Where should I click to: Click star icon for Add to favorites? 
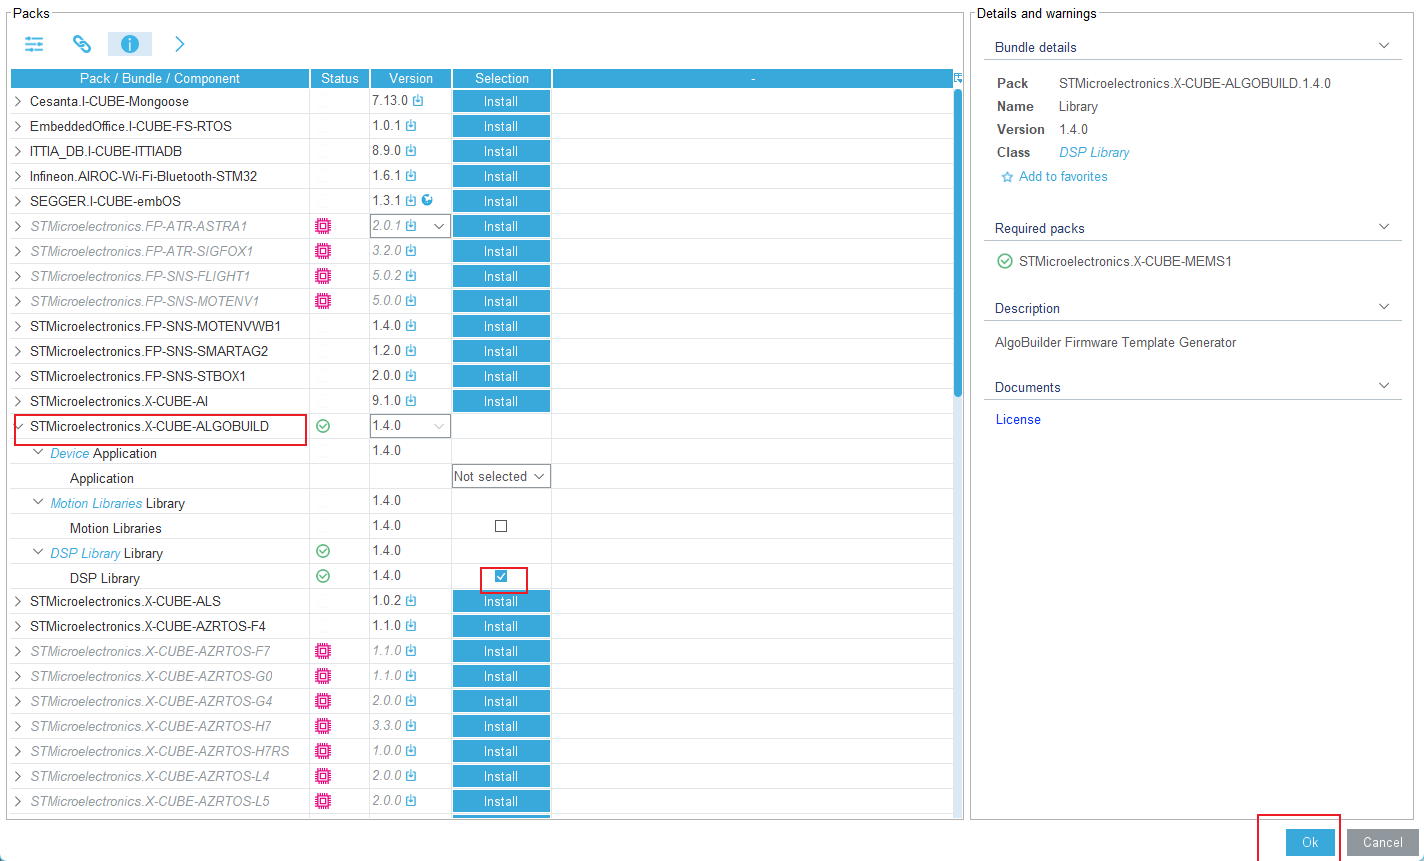(1007, 177)
